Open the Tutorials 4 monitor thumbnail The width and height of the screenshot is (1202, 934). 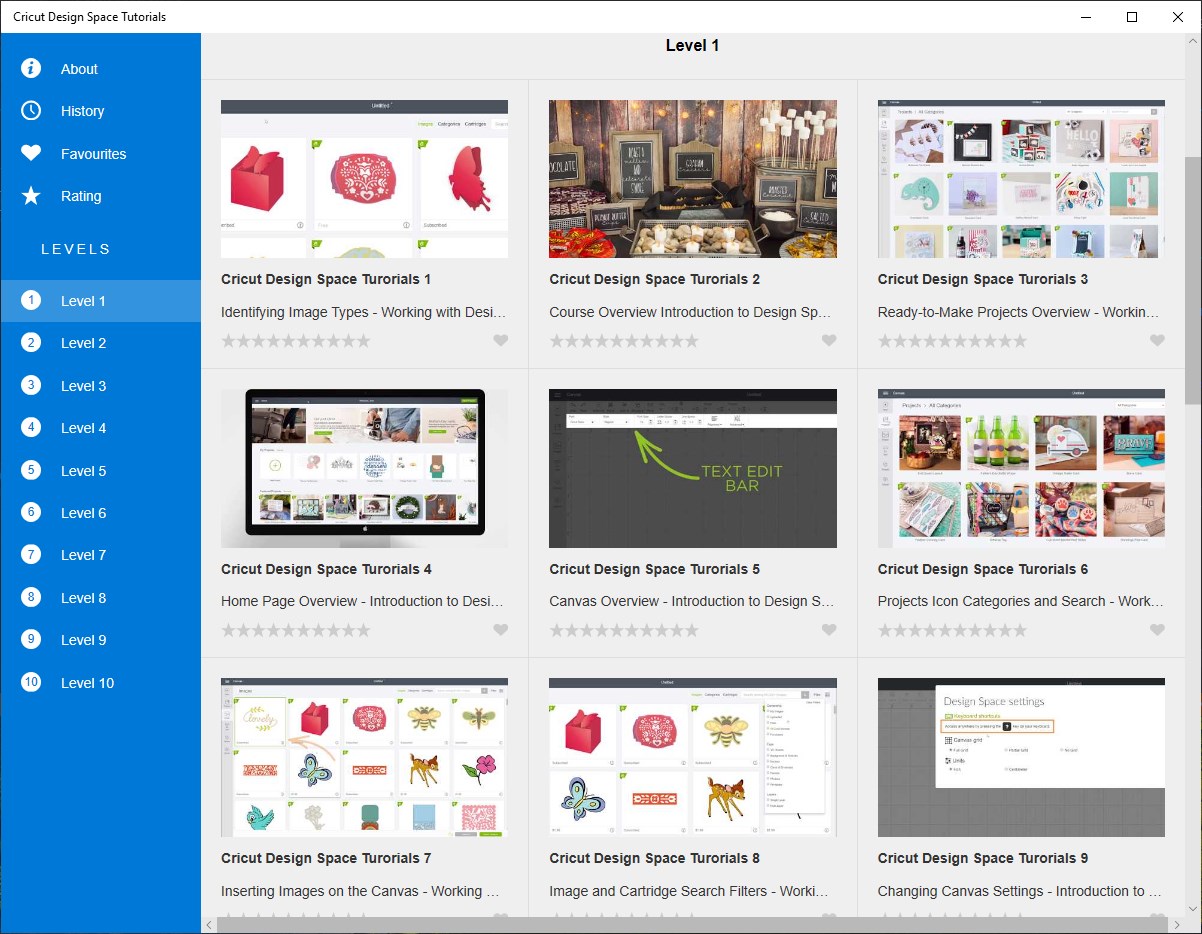pos(364,468)
